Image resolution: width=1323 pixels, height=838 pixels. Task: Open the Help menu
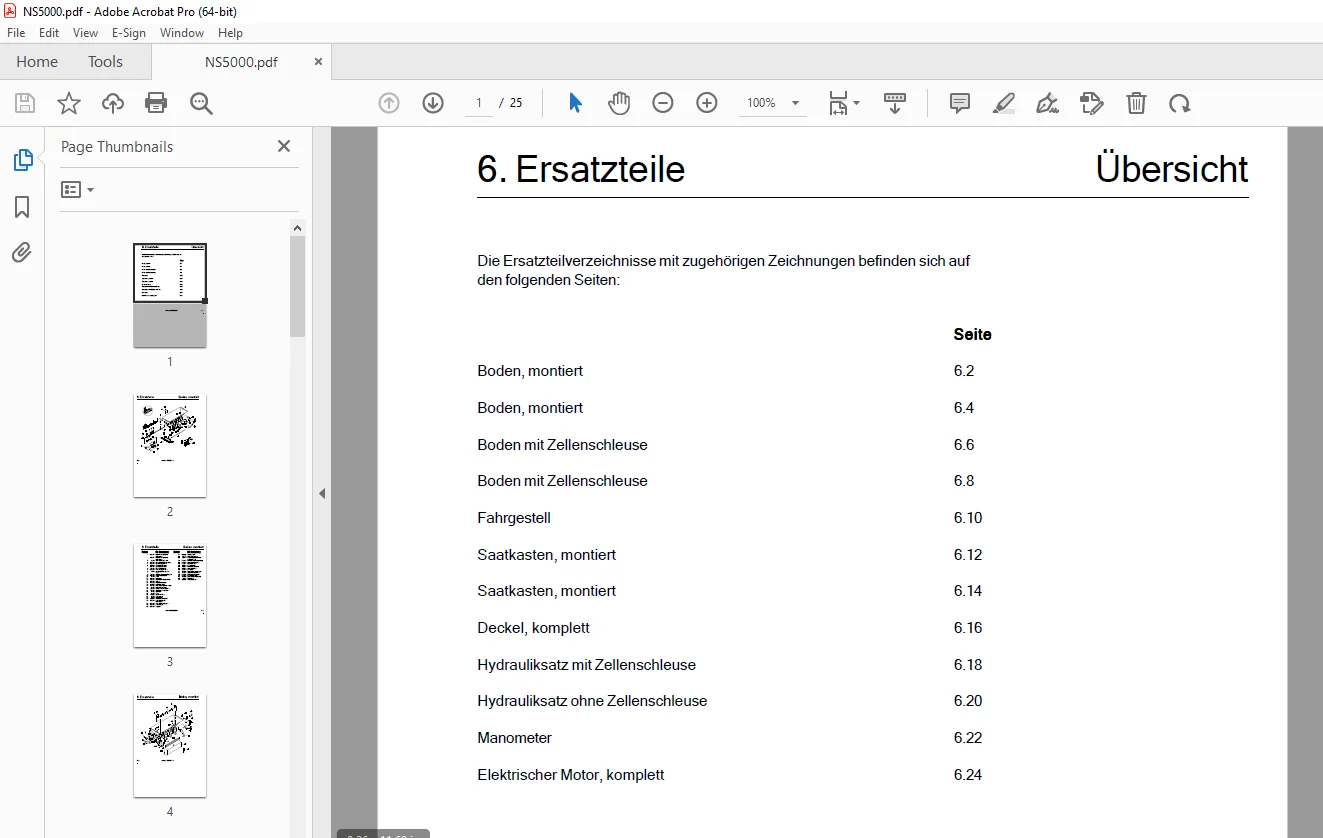tap(230, 33)
